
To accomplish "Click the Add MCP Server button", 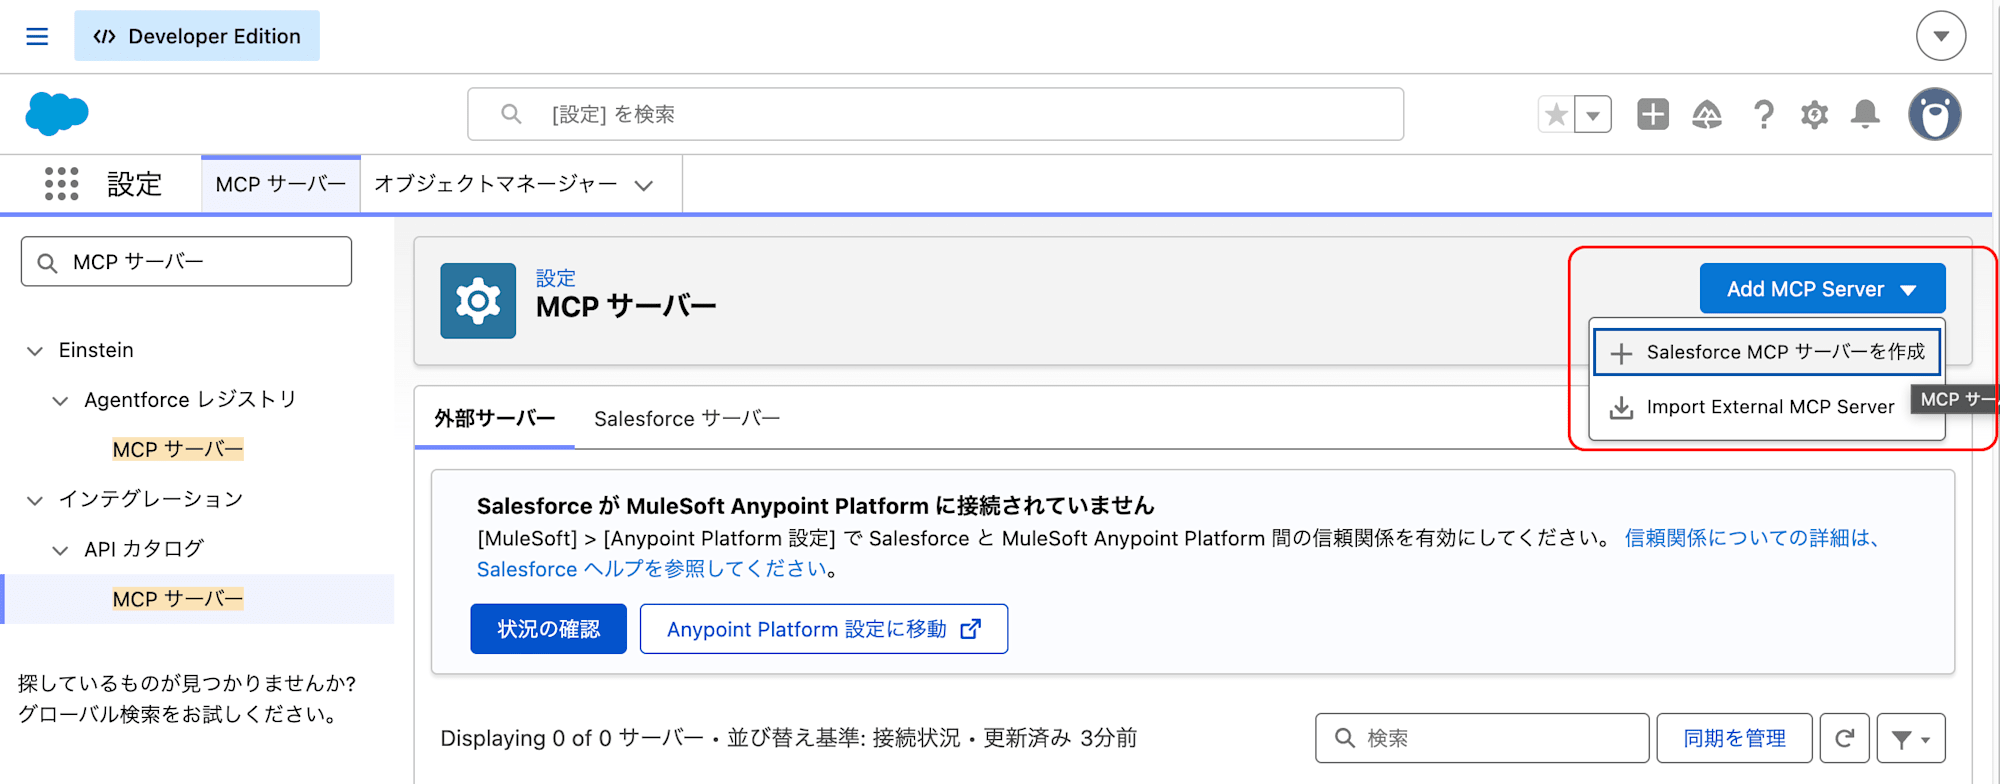I will coord(1822,289).
